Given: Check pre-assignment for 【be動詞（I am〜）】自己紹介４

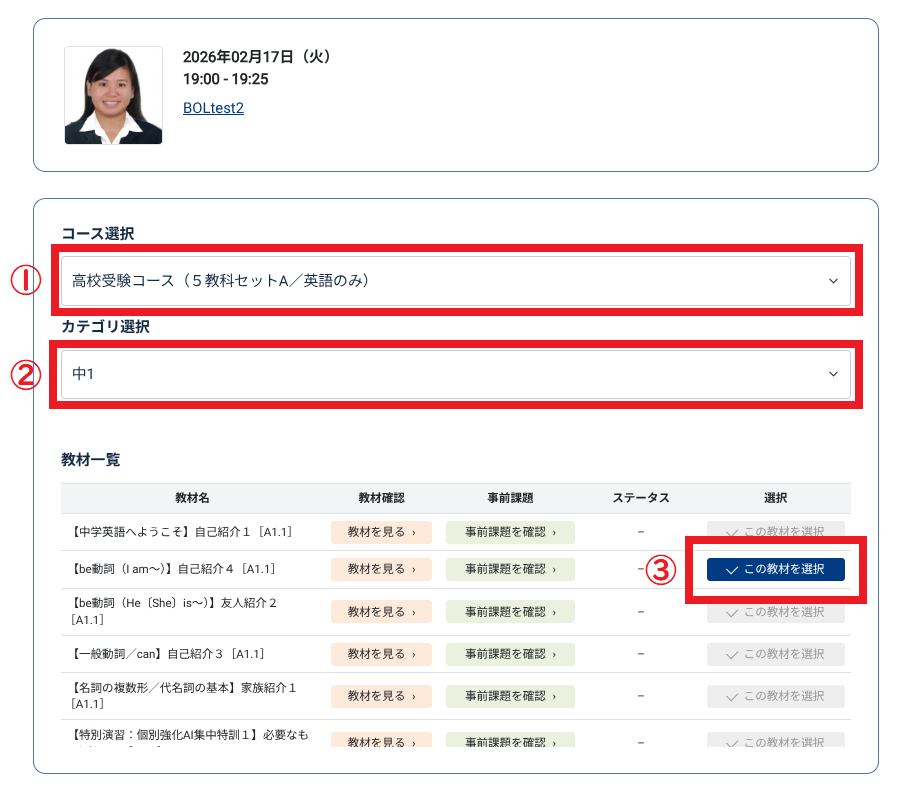Looking at the screenshot, I should click(x=510, y=569).
